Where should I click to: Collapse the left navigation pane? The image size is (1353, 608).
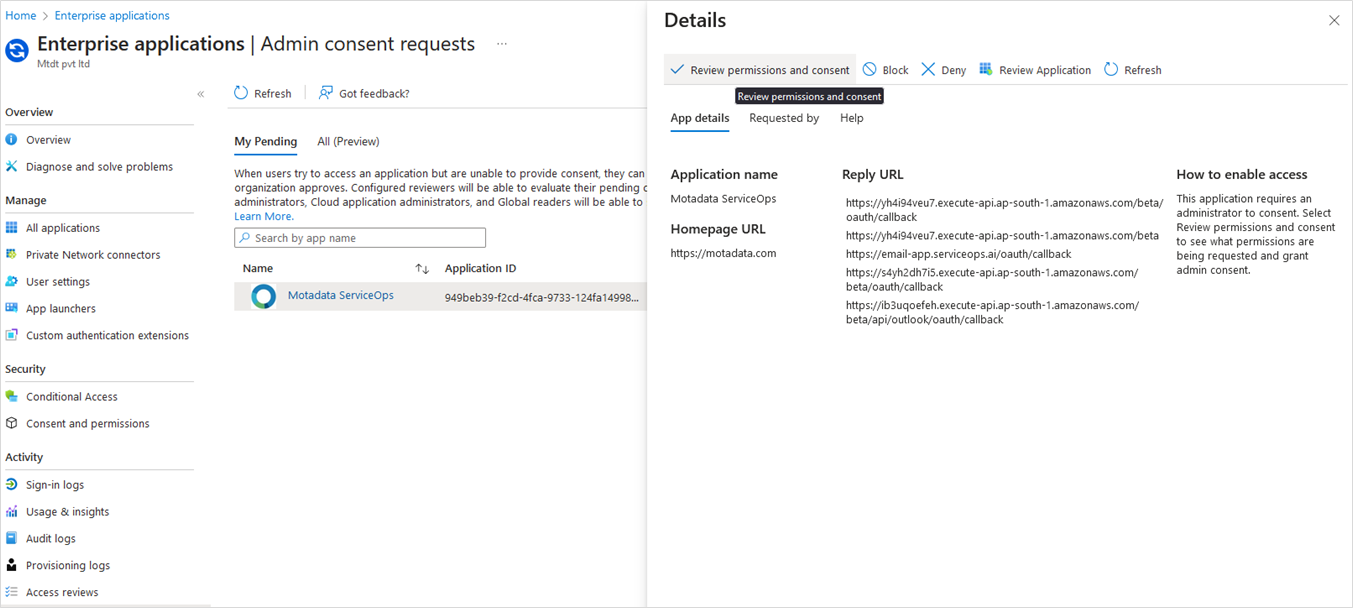point(200,93)
